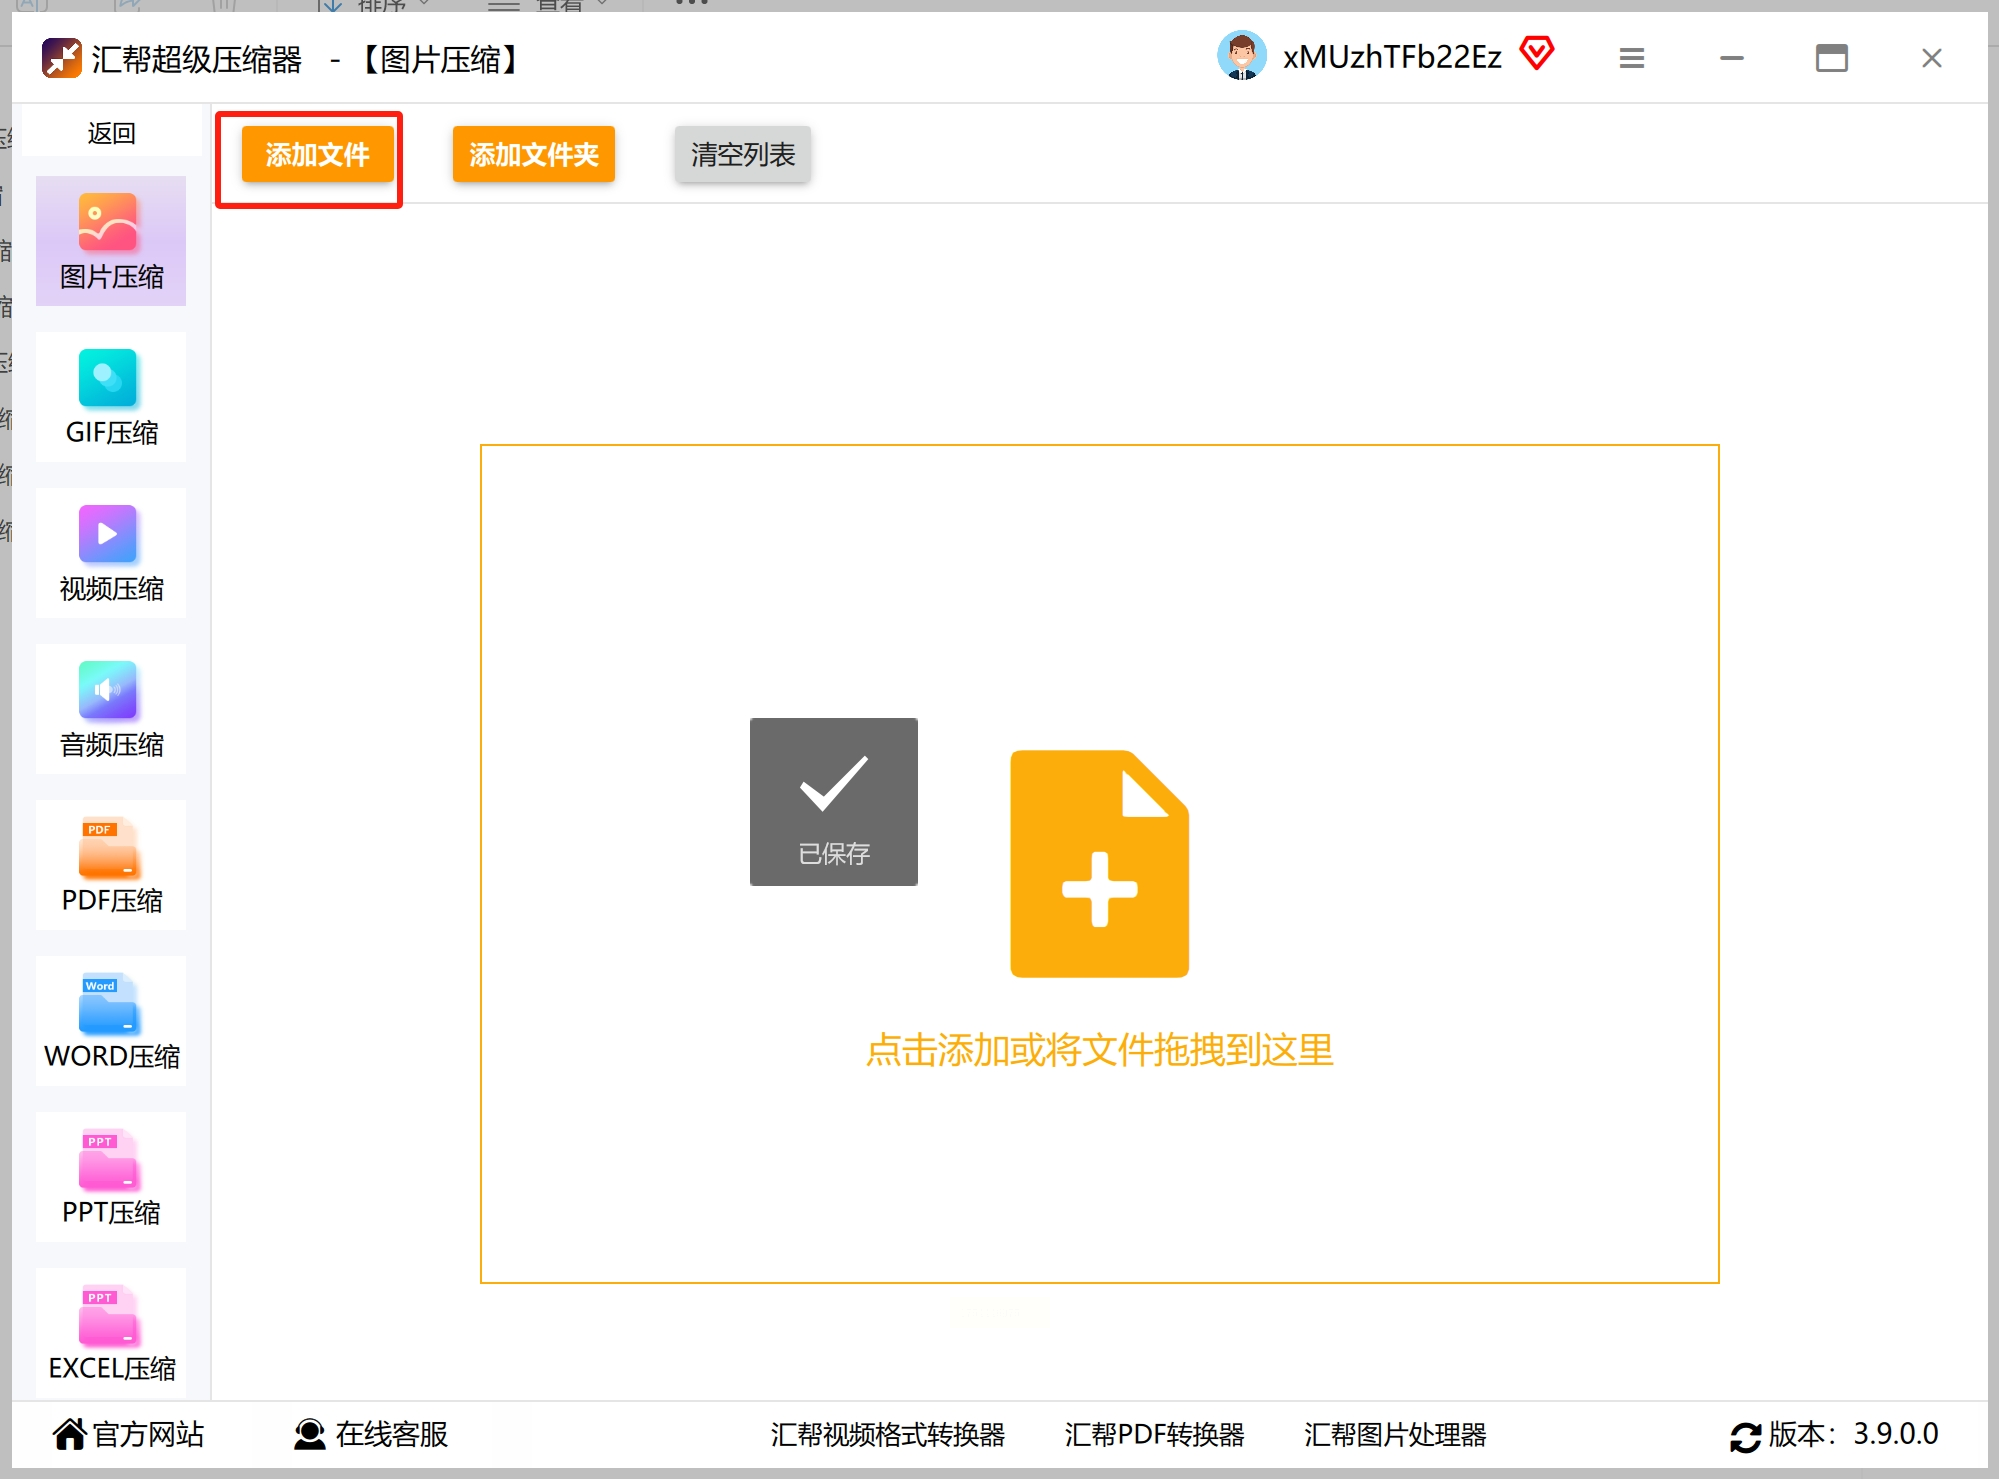Click the 清空列表 button

(x=742, y=154)
